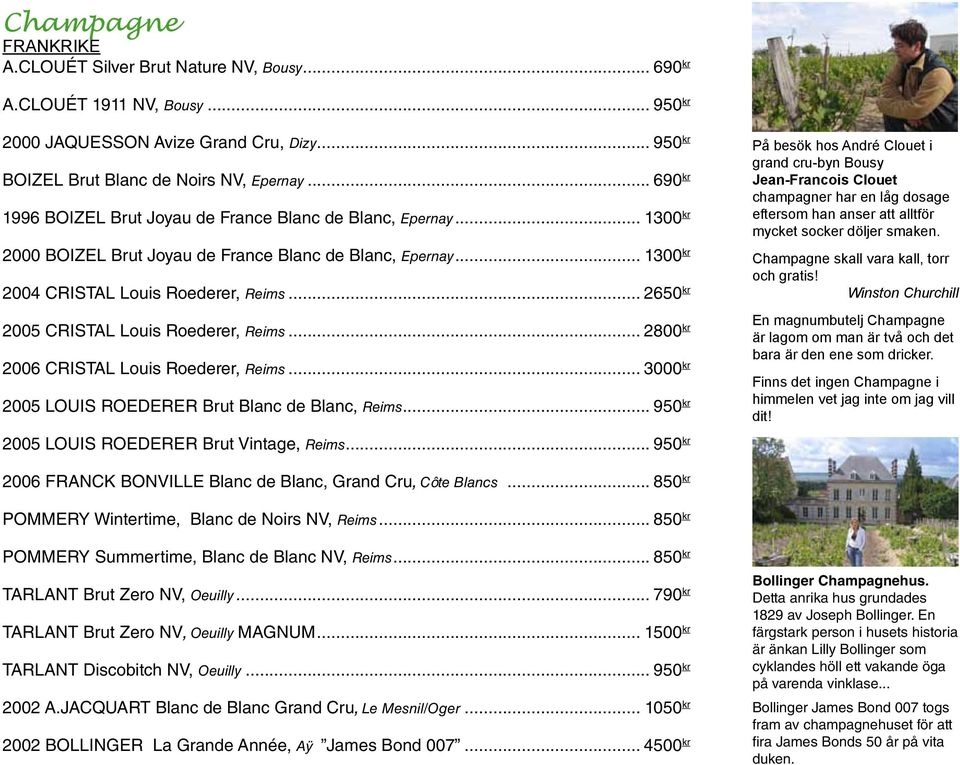Click TARLANT Brut Zero NV MAGNUM entry

(347, 632)
